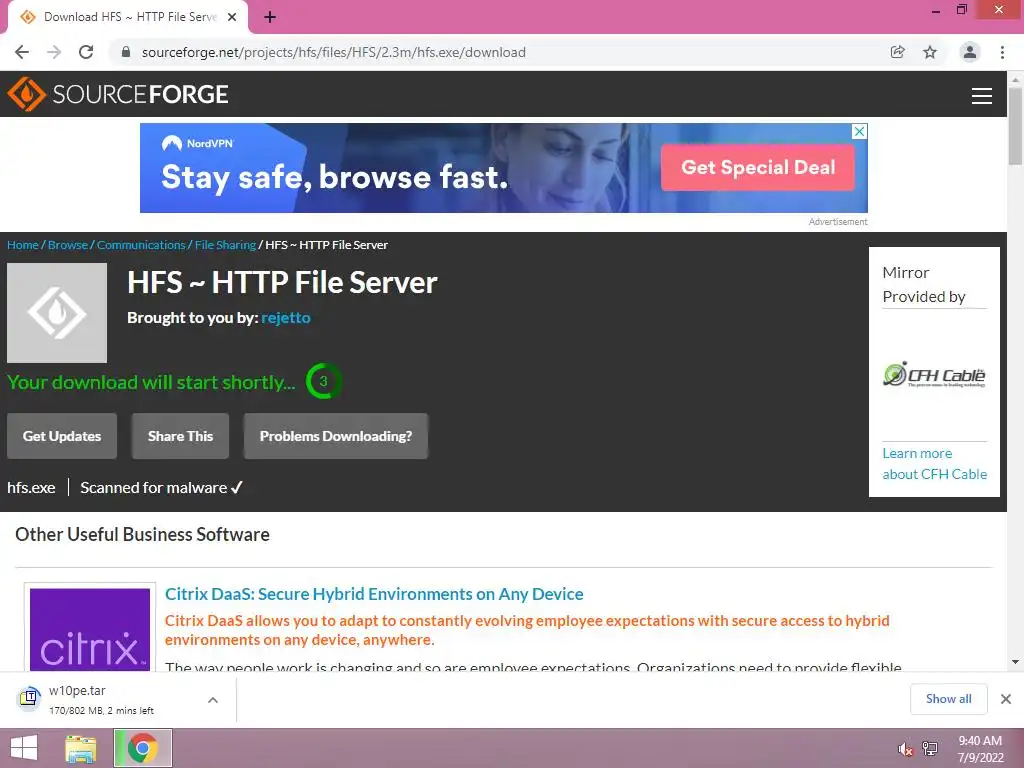Click the page vertical scrollbar thumb
Viewport: 1024px width, 768px height.
pos(1015,126)
